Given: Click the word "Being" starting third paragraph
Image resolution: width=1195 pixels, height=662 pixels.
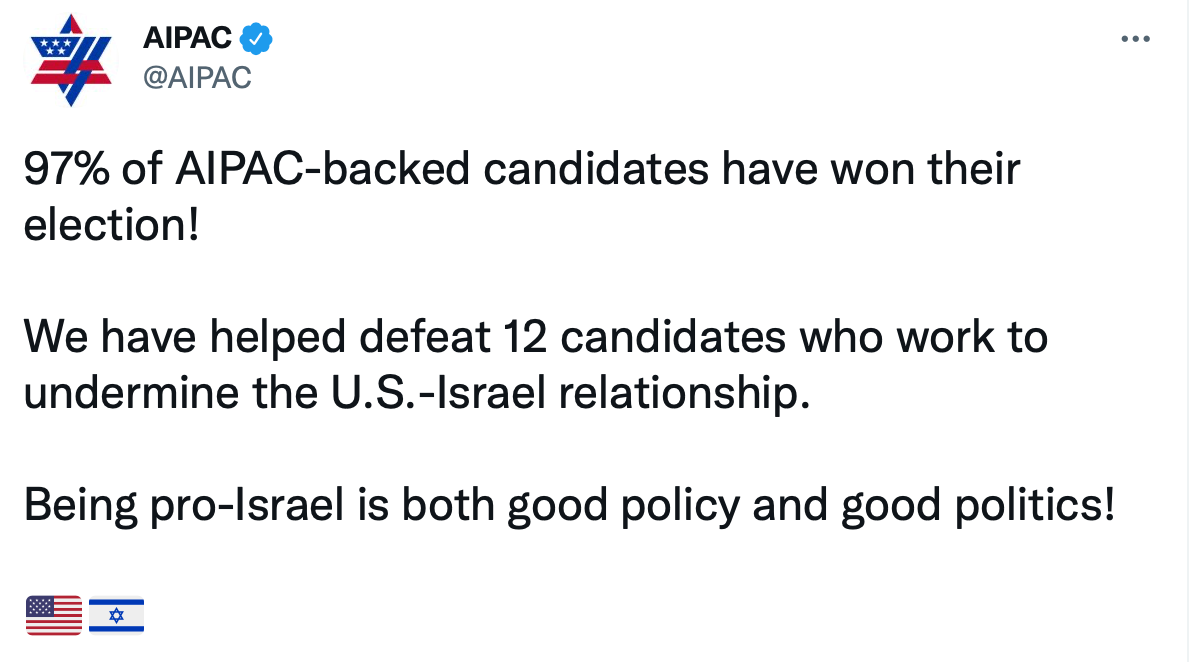Looking at the screenshot, I should click(81, 506).
